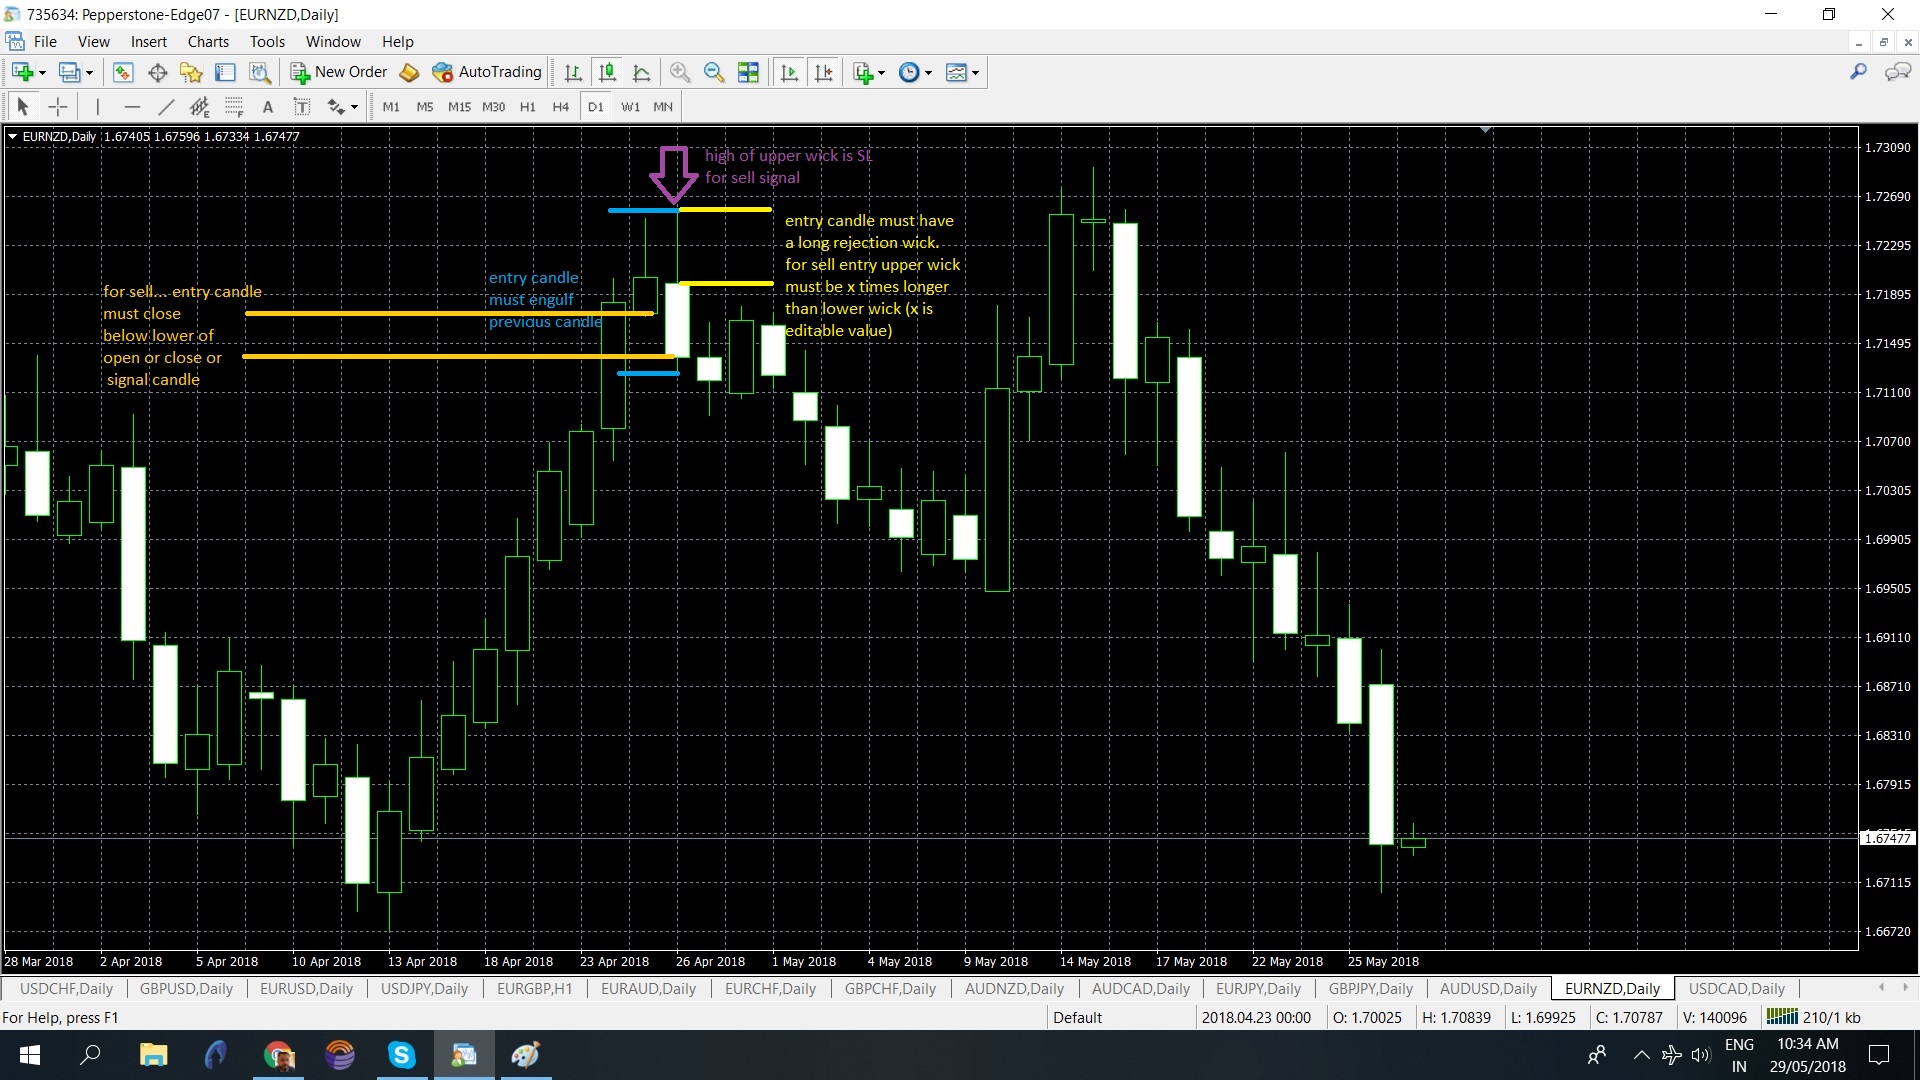Screen dimensions: 1920x1080
Task: Select the Crosshair tool
Action: click(x=57, y=106)
